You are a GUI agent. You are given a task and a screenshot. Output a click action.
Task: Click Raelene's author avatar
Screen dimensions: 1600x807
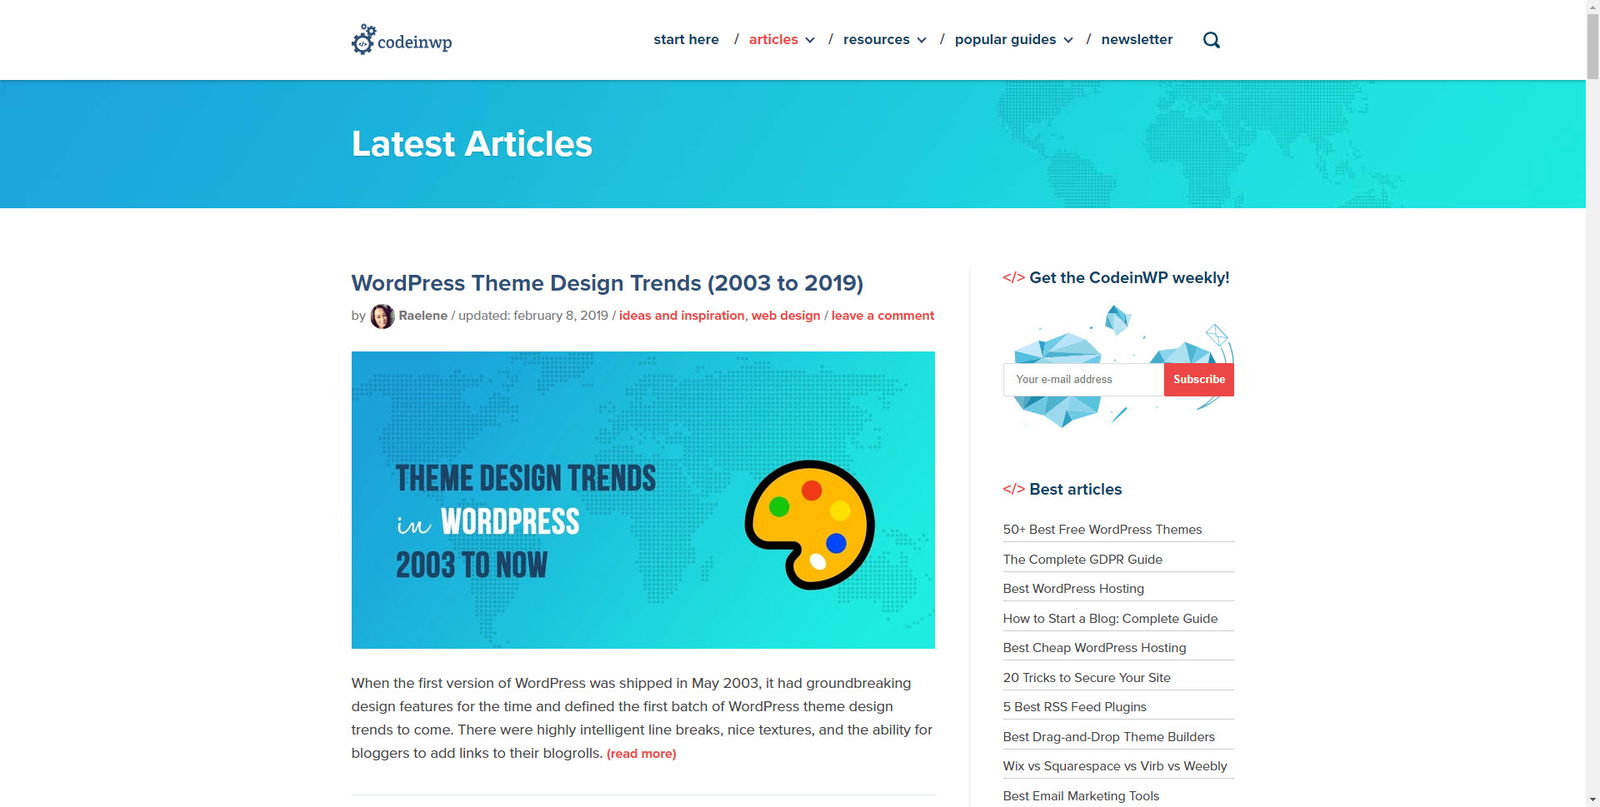[382, 316]
